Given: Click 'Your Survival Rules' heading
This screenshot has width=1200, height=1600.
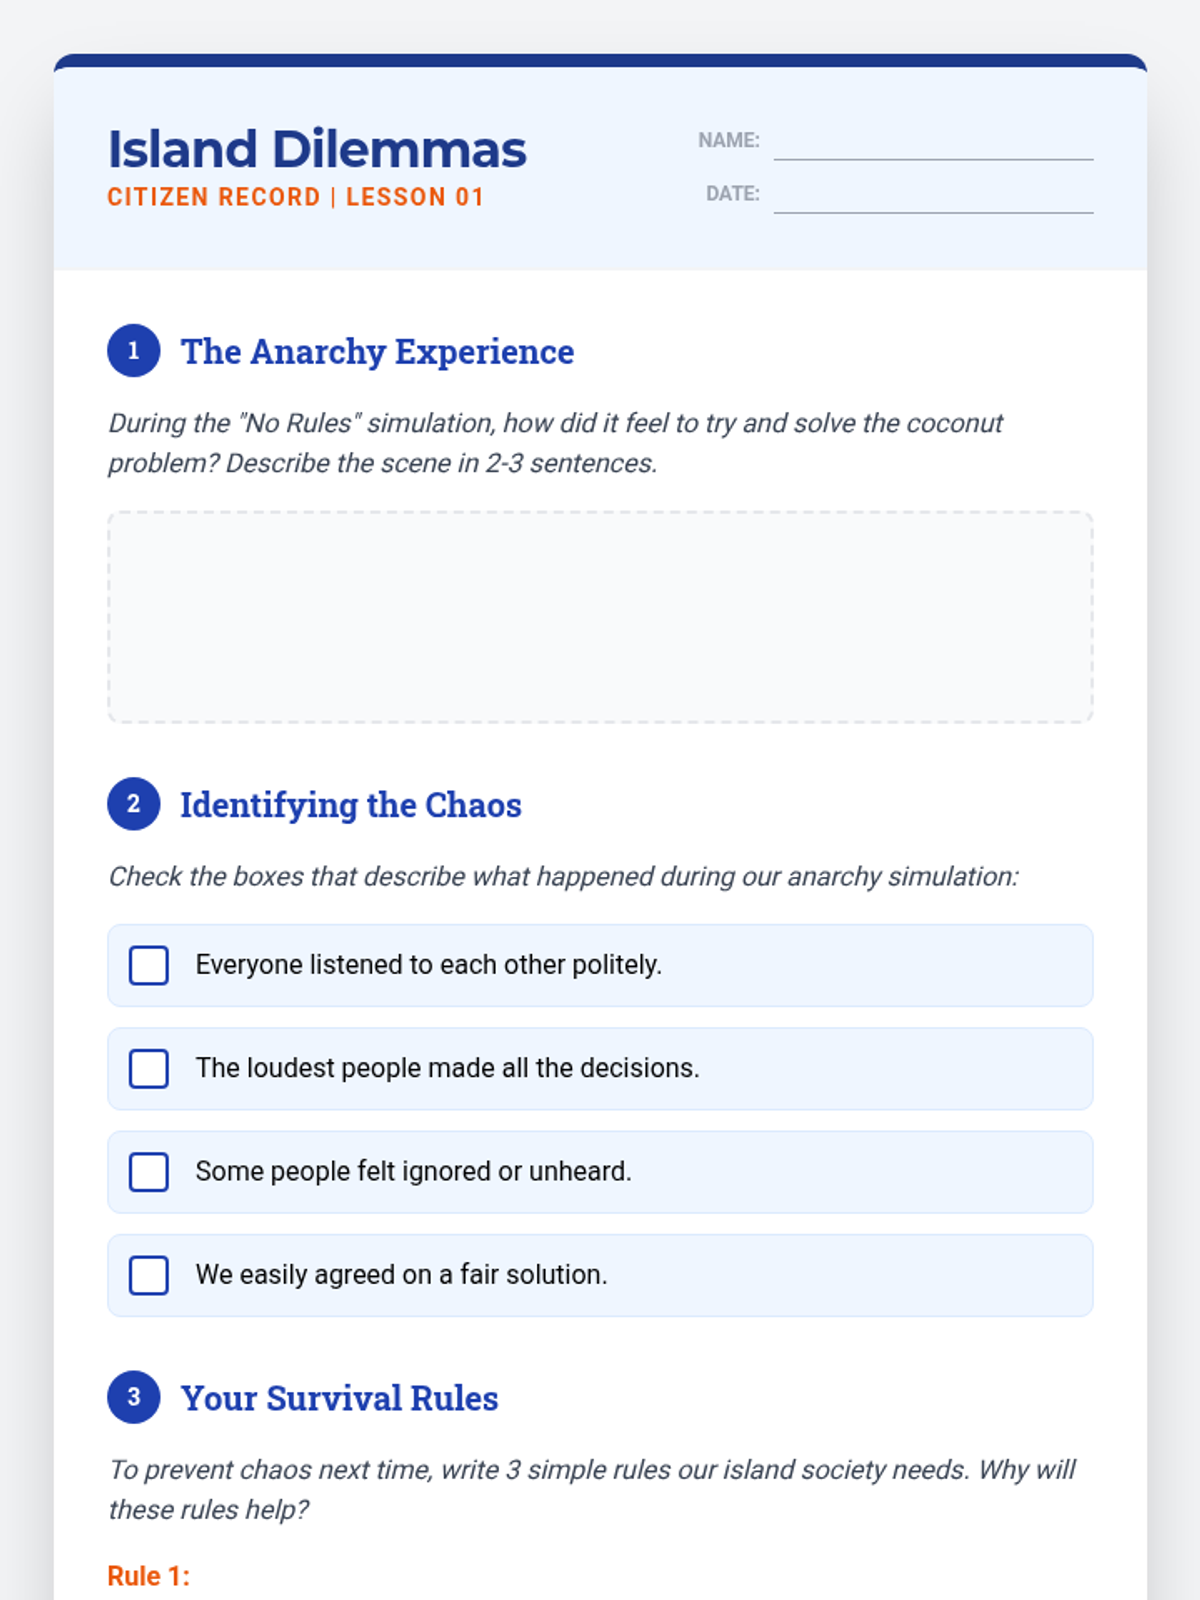Looking at the screenshot, I should click(x=339, y=1398).
